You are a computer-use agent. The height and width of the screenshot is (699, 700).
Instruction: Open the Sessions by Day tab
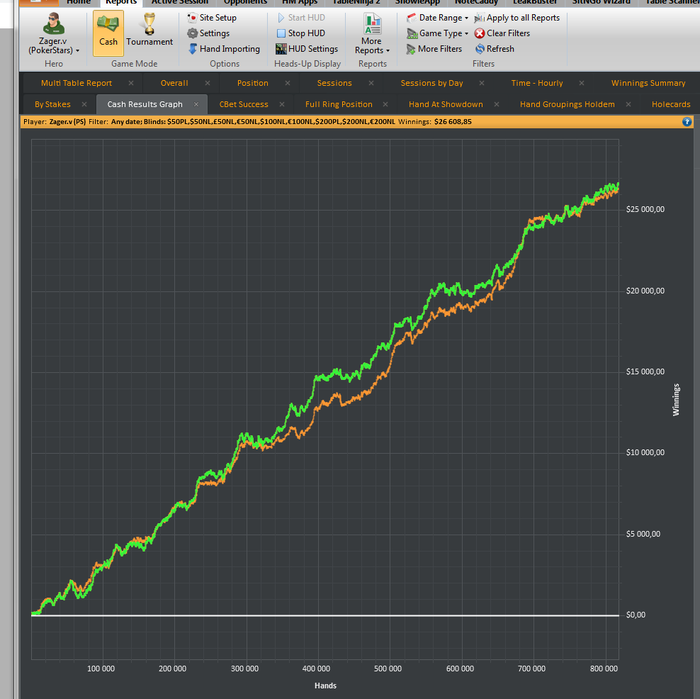(432, 83)
